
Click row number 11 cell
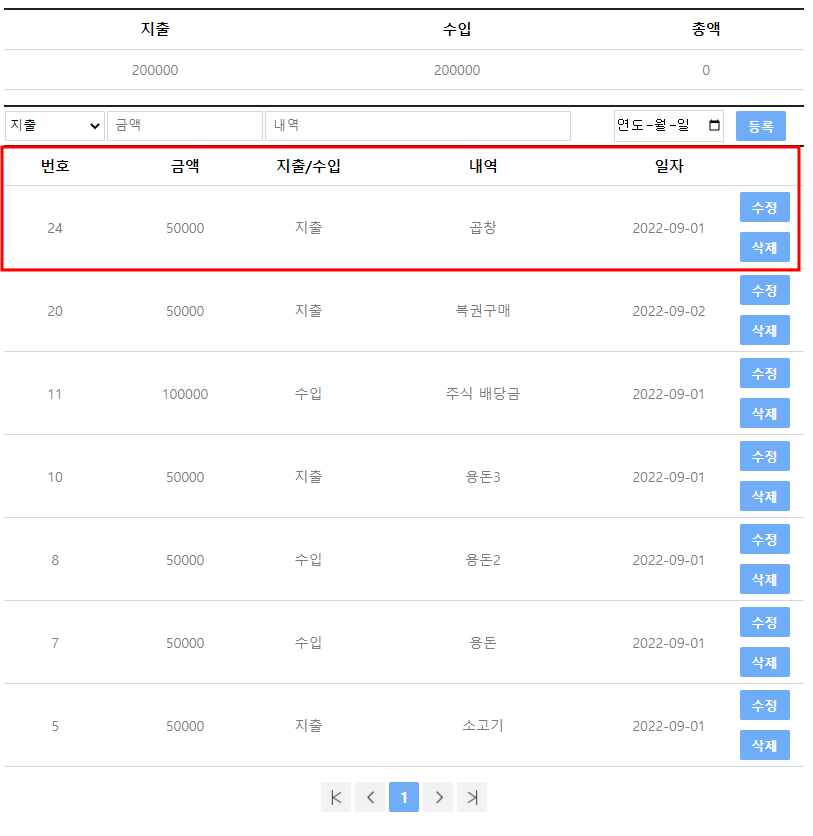[x=55, y=394]
